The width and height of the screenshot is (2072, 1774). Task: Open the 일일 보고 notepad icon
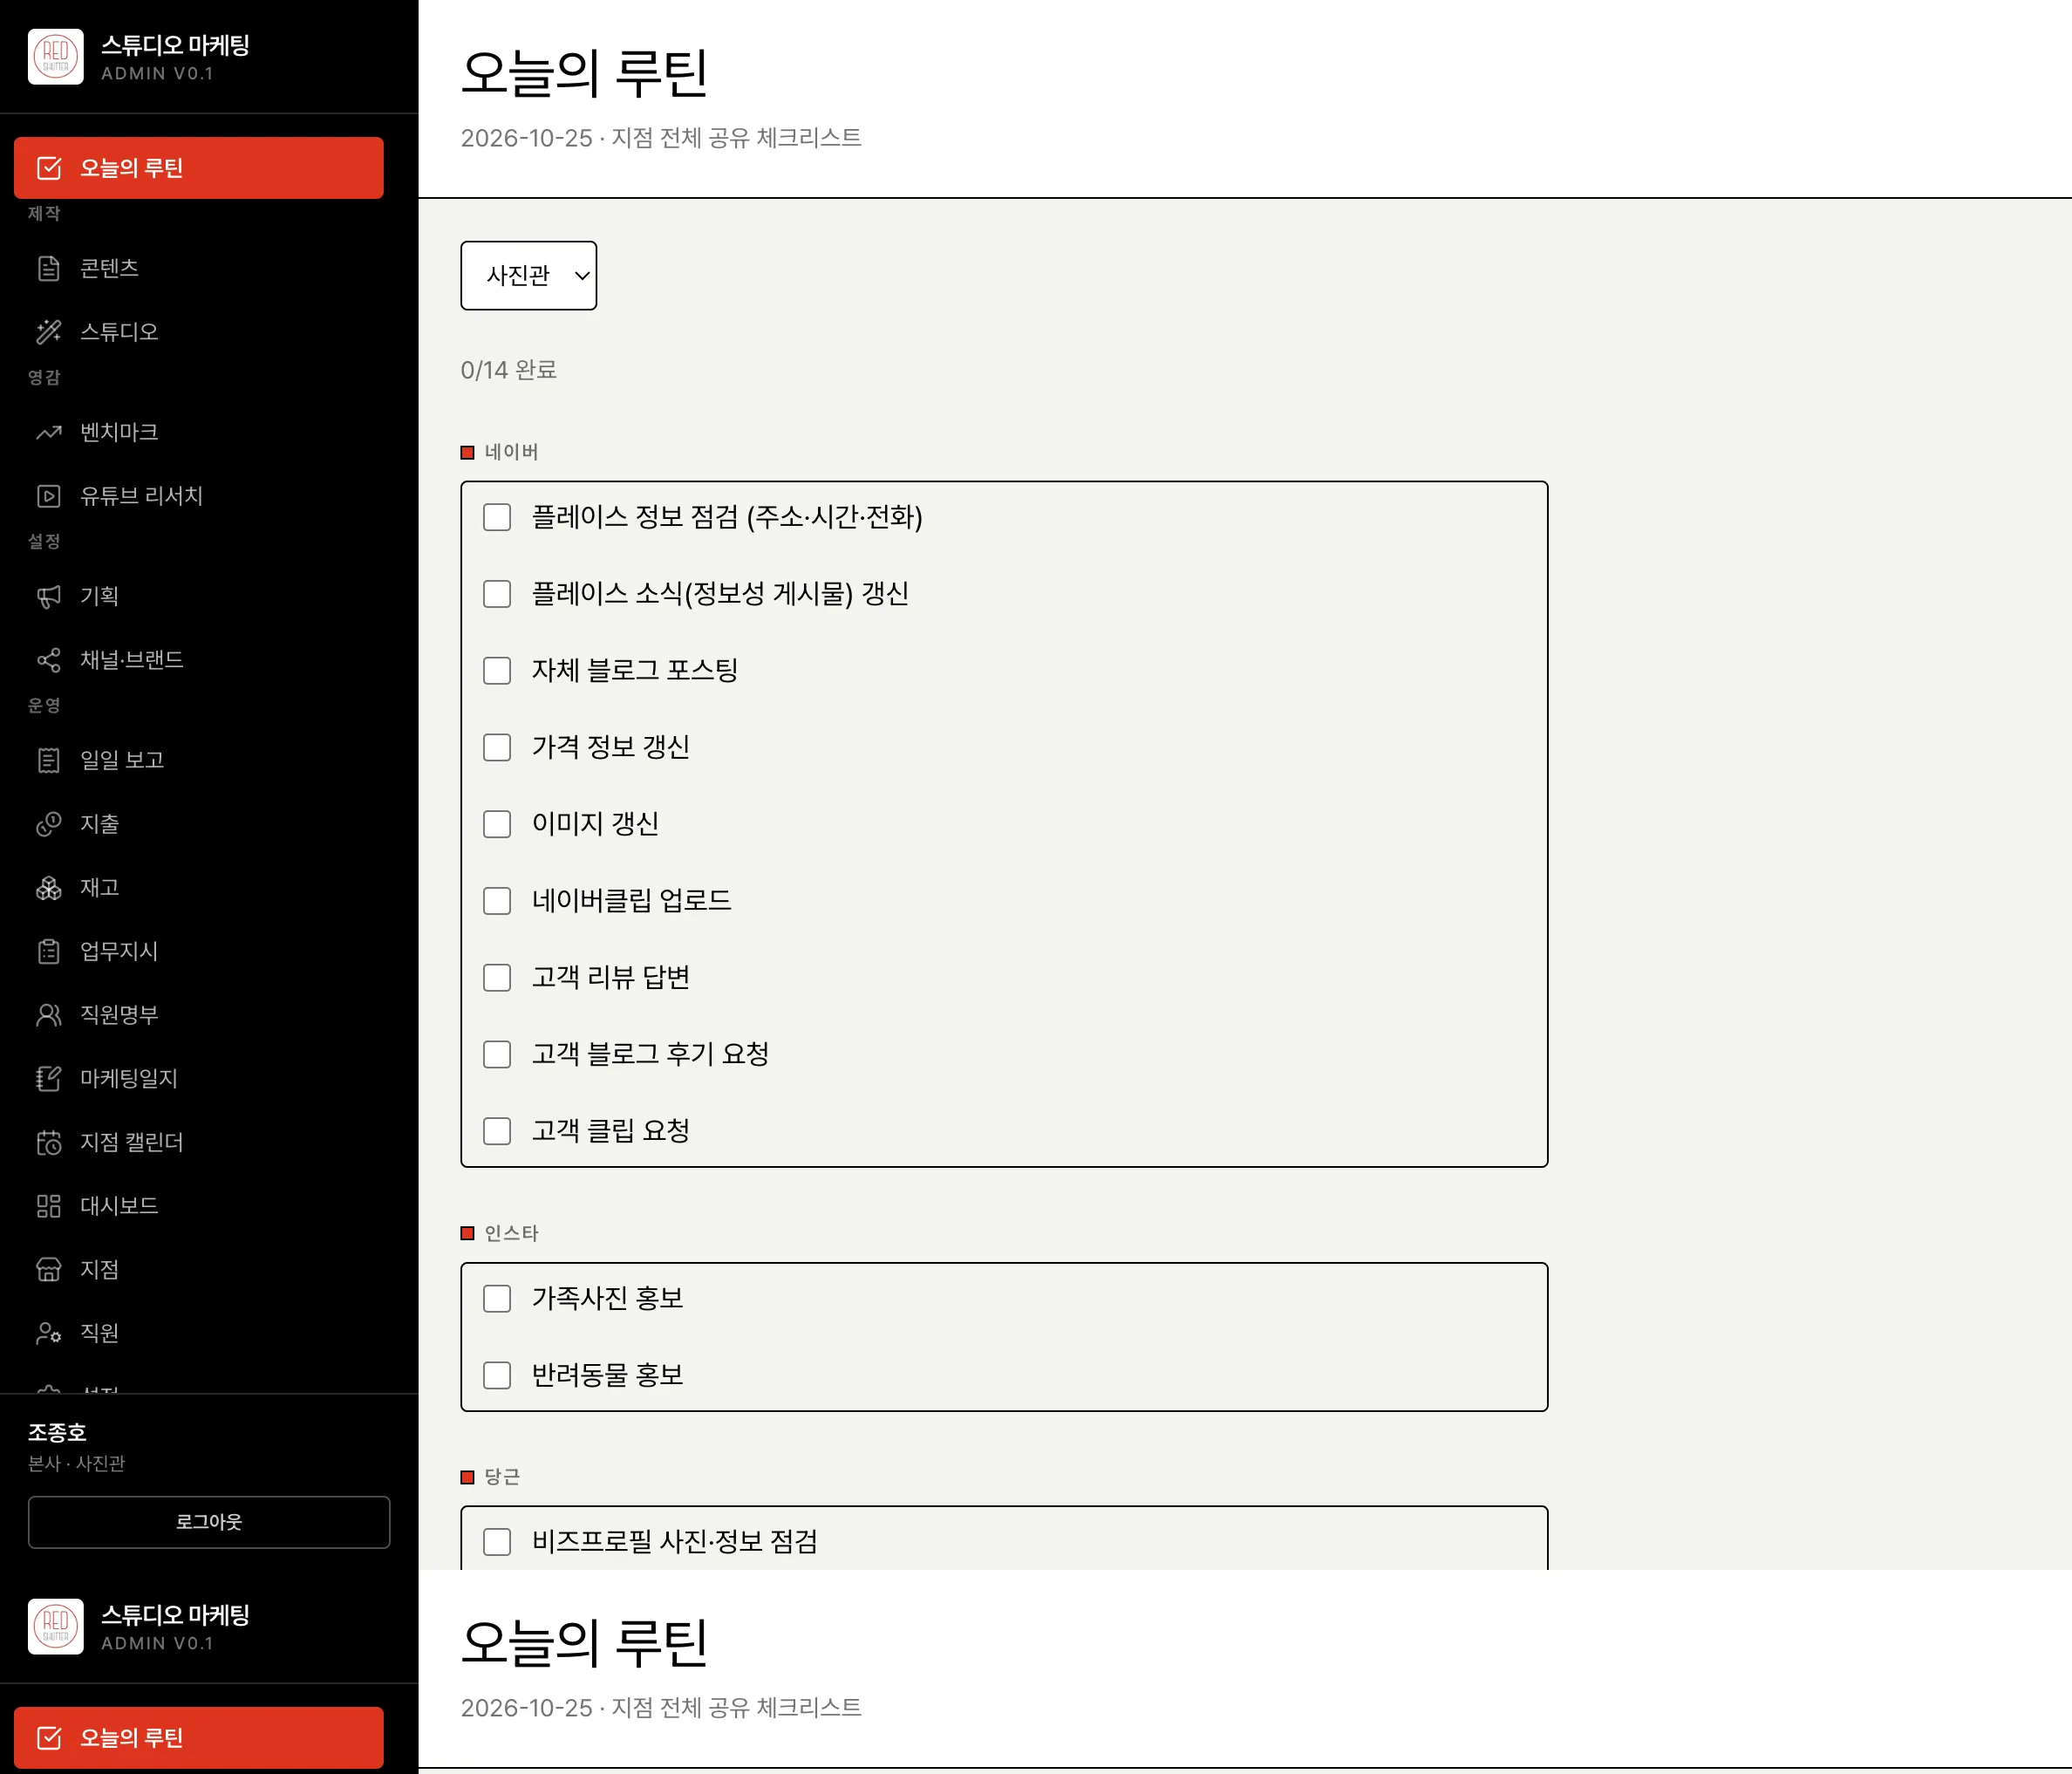click(48, 760)
